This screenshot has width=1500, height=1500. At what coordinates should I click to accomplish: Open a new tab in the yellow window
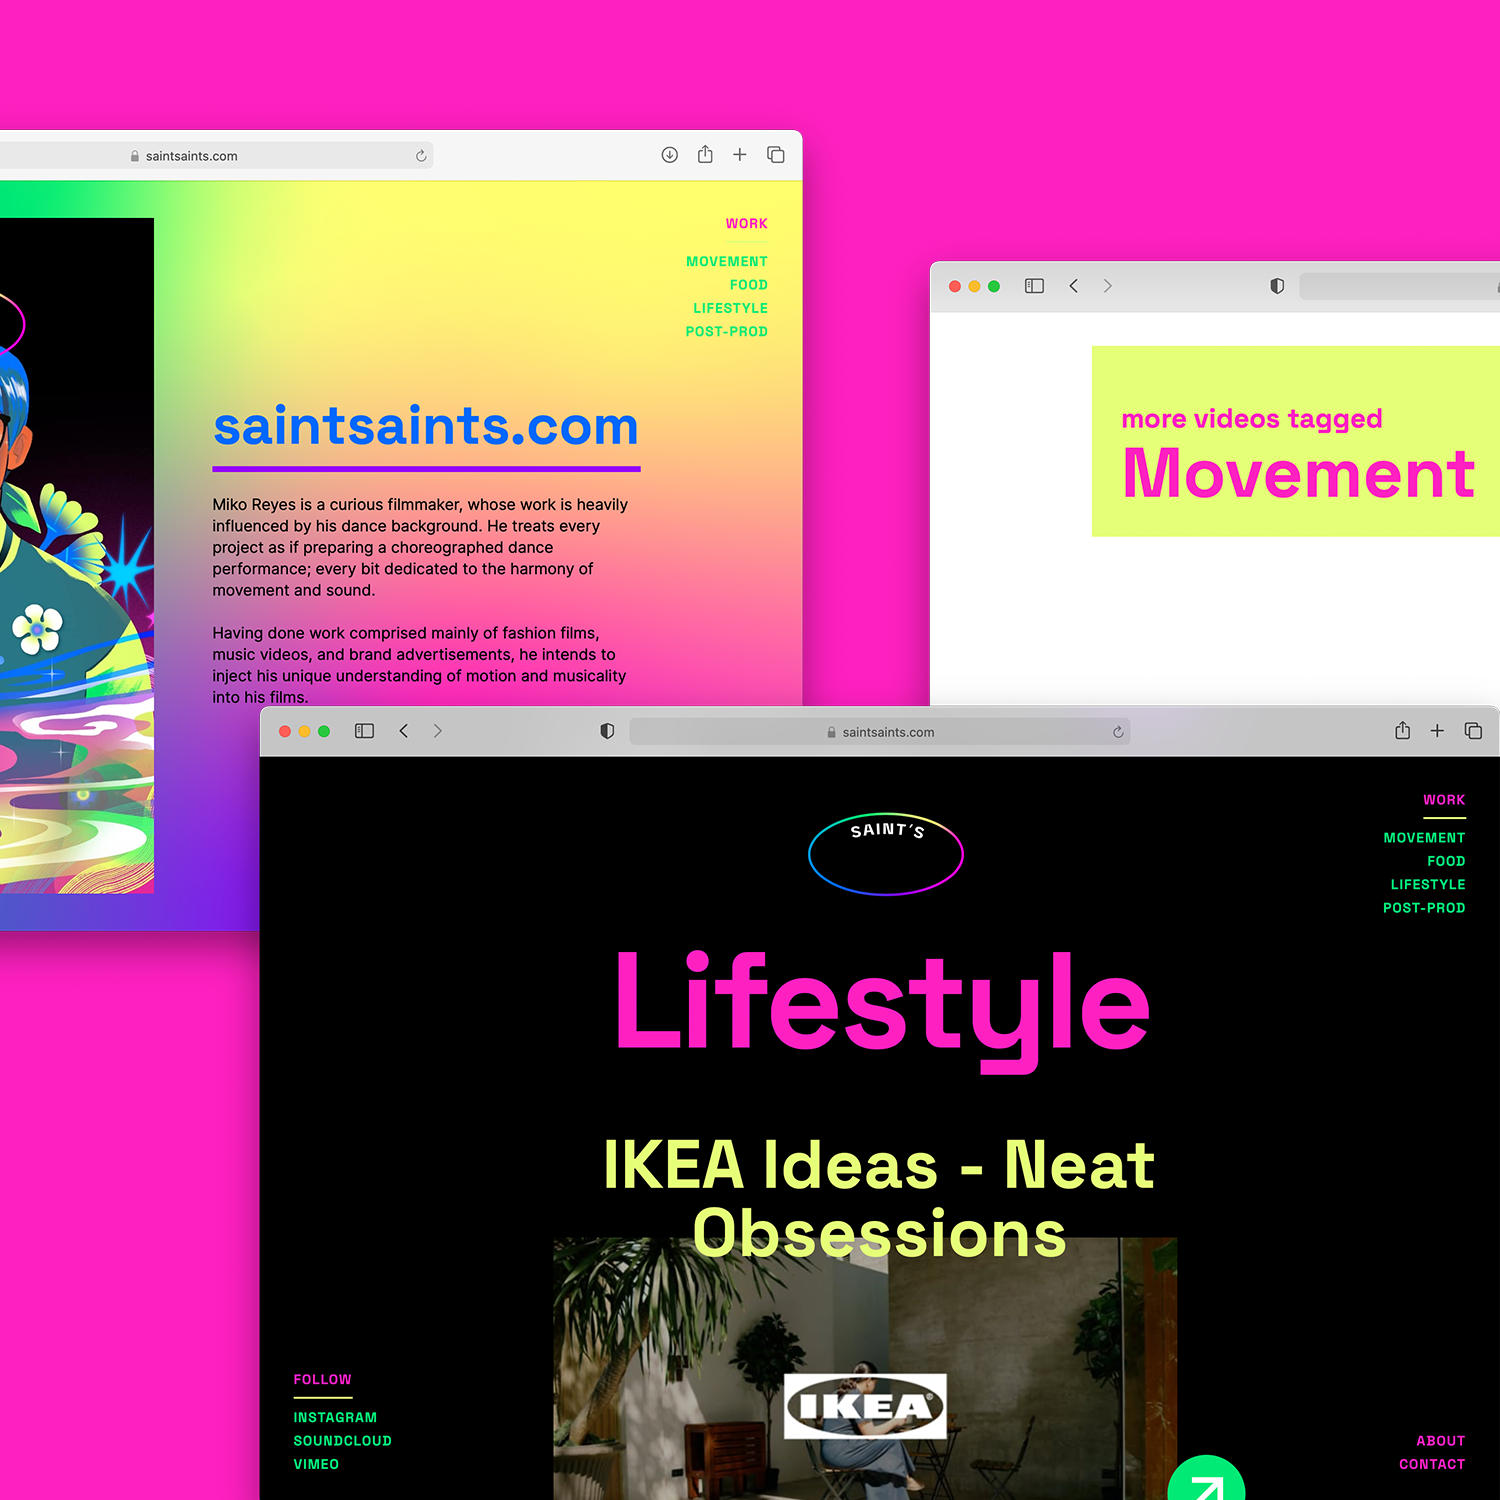pyautogui.click(x=740, y=155)
